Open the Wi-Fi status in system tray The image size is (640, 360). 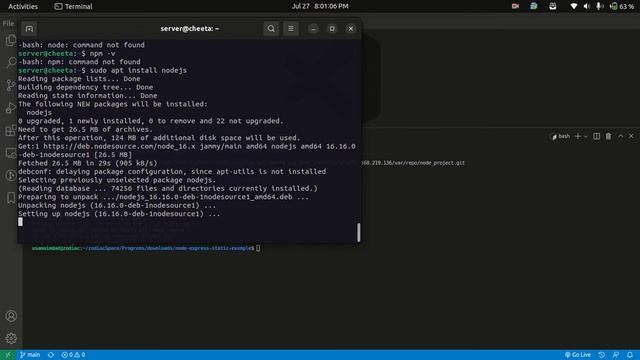[x=573, y=6]
